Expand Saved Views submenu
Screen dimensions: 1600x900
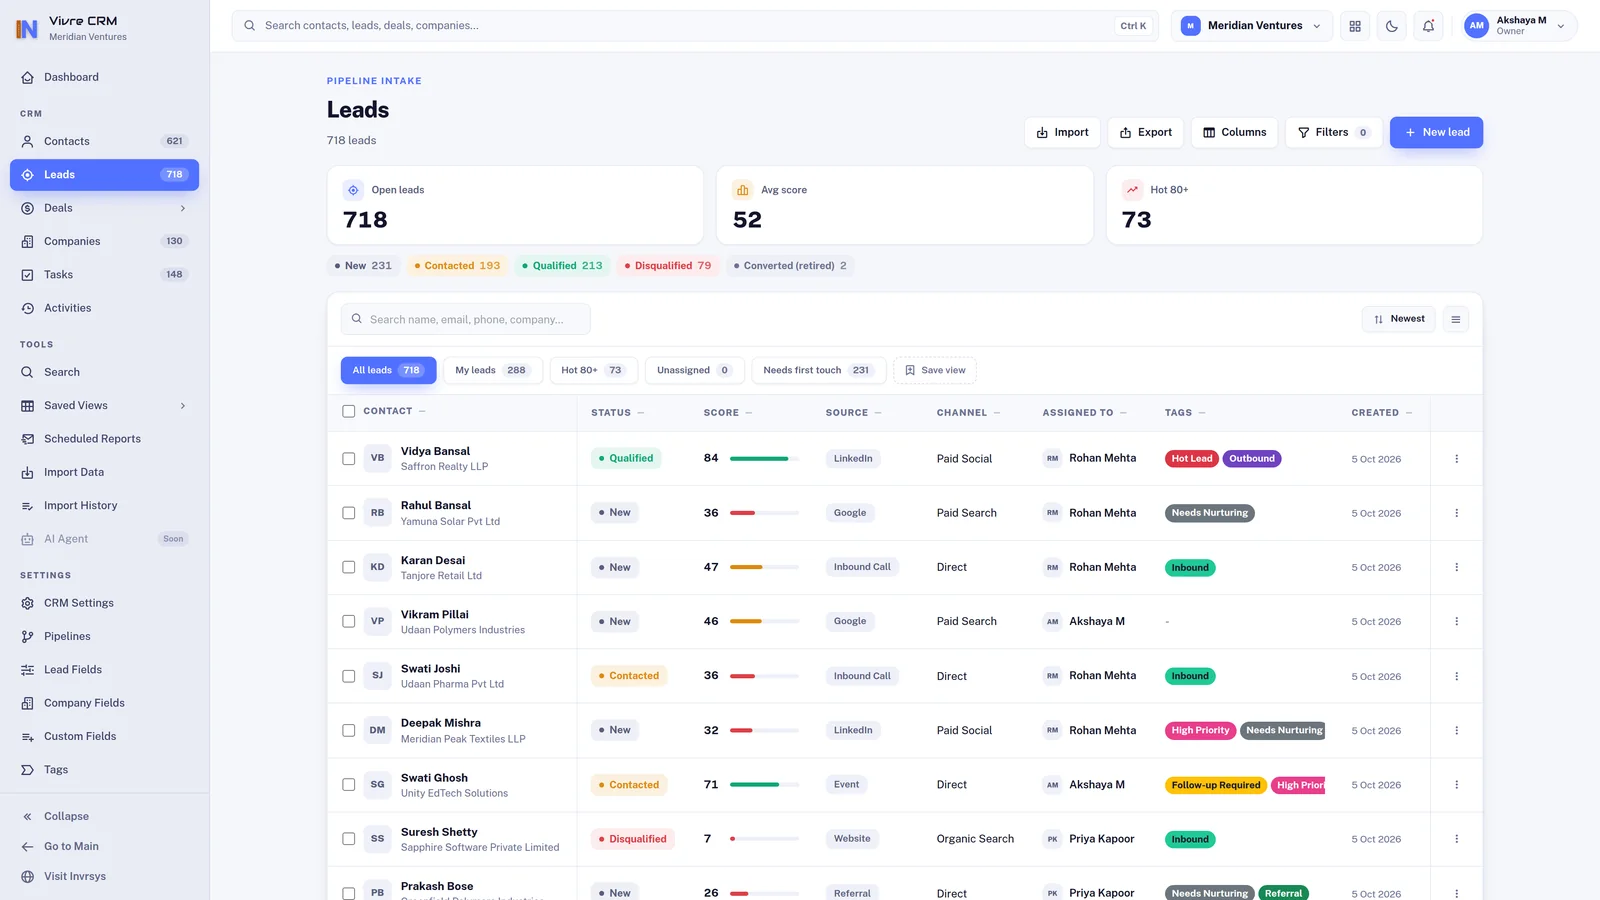(x=183, y=406)
